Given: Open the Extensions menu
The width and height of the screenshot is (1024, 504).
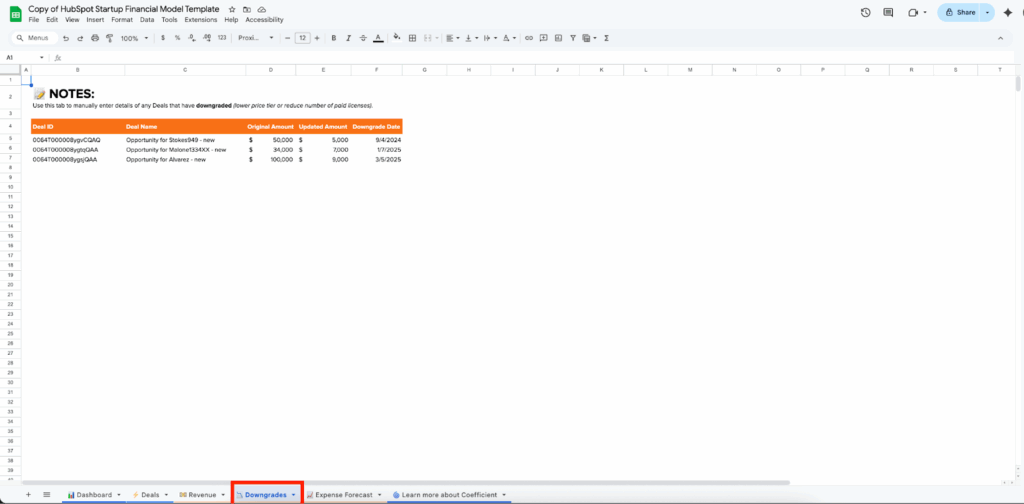Looking at the screenshot, I should [200, 20].
